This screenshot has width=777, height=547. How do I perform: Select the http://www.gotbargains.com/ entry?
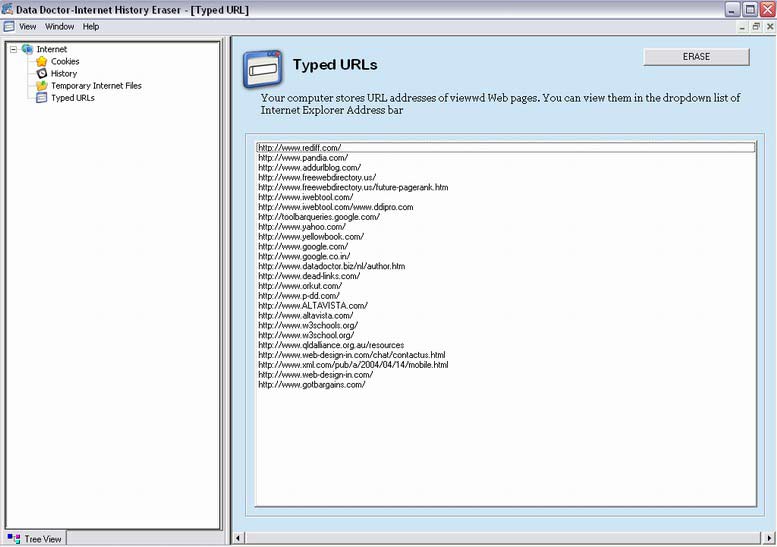click(x=311, y=384)
